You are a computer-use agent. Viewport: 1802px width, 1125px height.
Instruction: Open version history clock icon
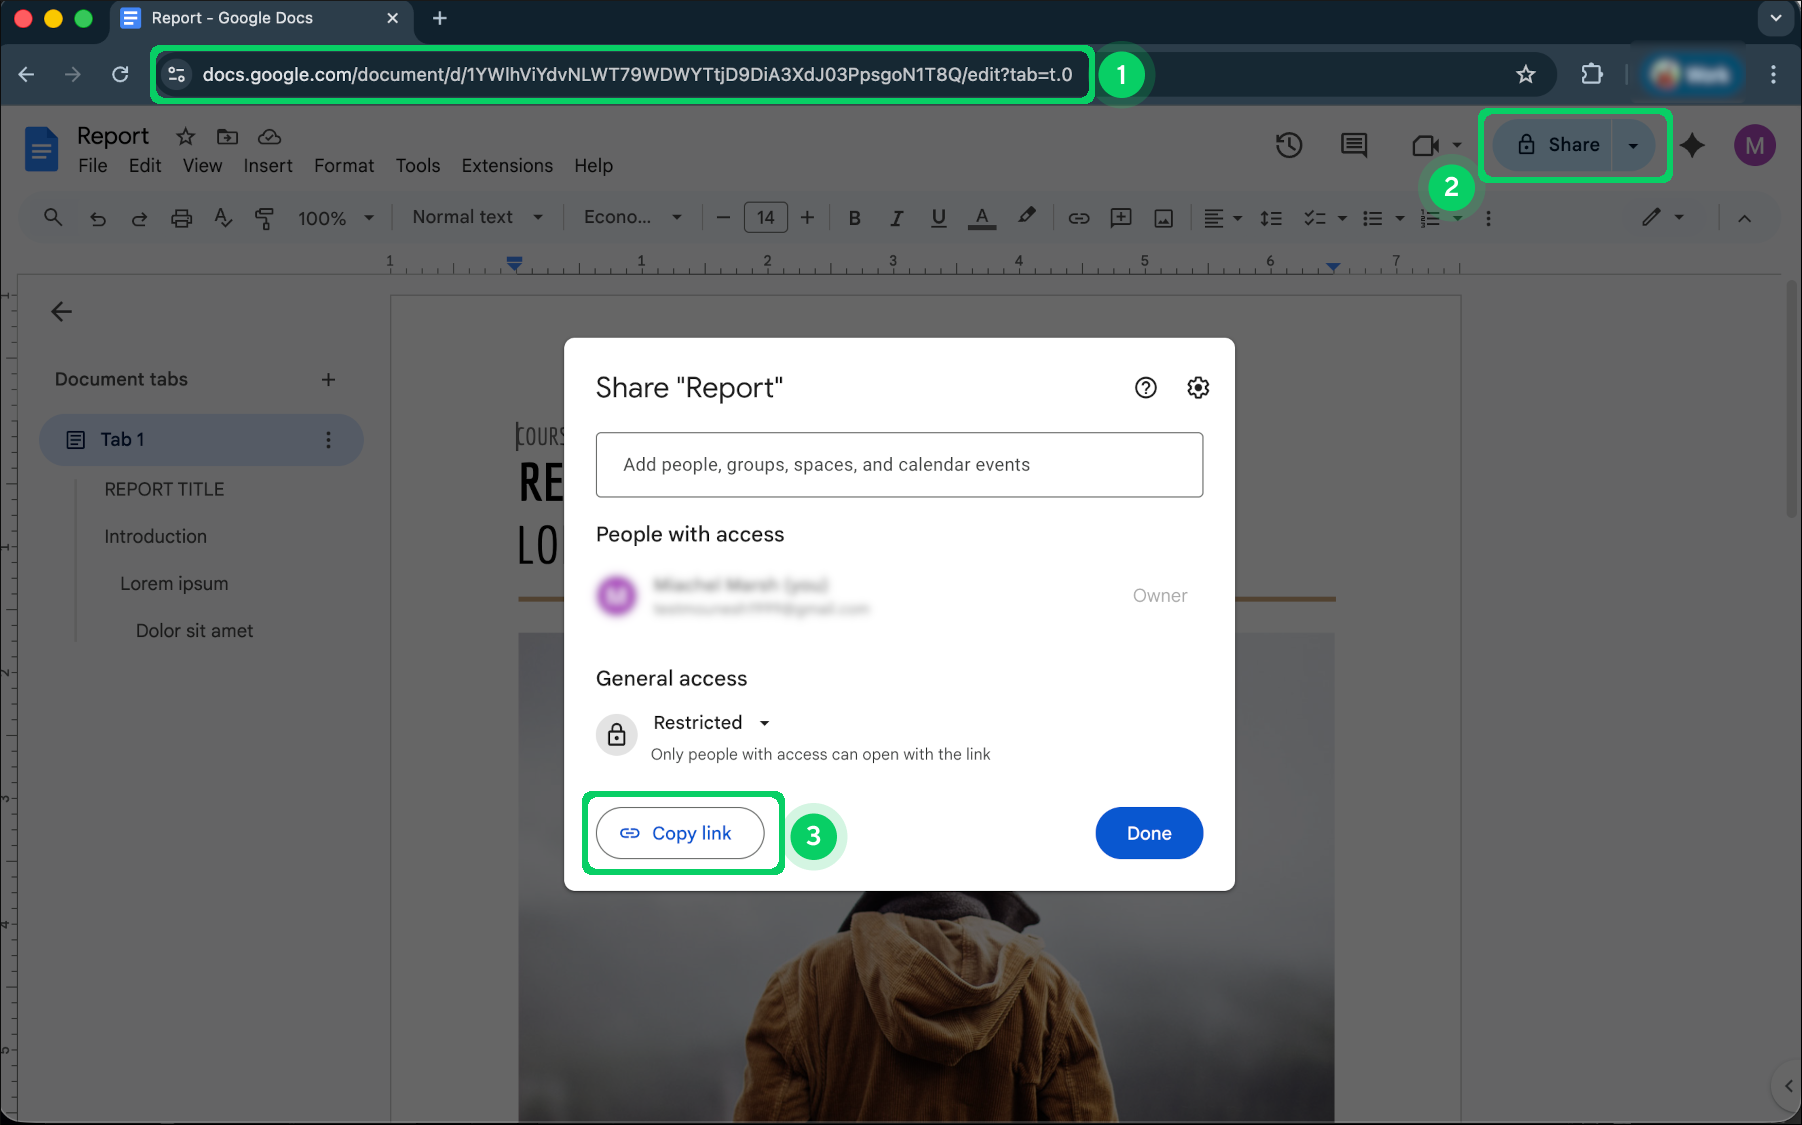[1289, 145]
